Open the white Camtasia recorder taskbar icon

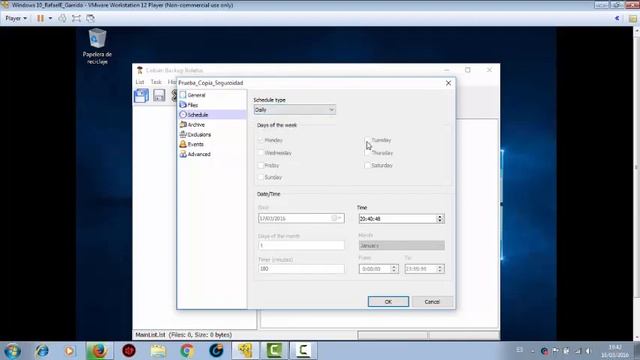point(303,351)
